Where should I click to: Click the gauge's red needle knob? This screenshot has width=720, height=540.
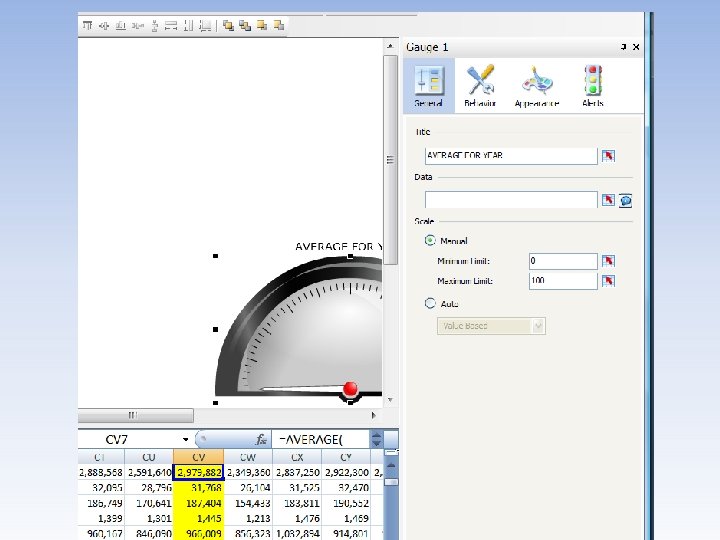coord(350,388)
